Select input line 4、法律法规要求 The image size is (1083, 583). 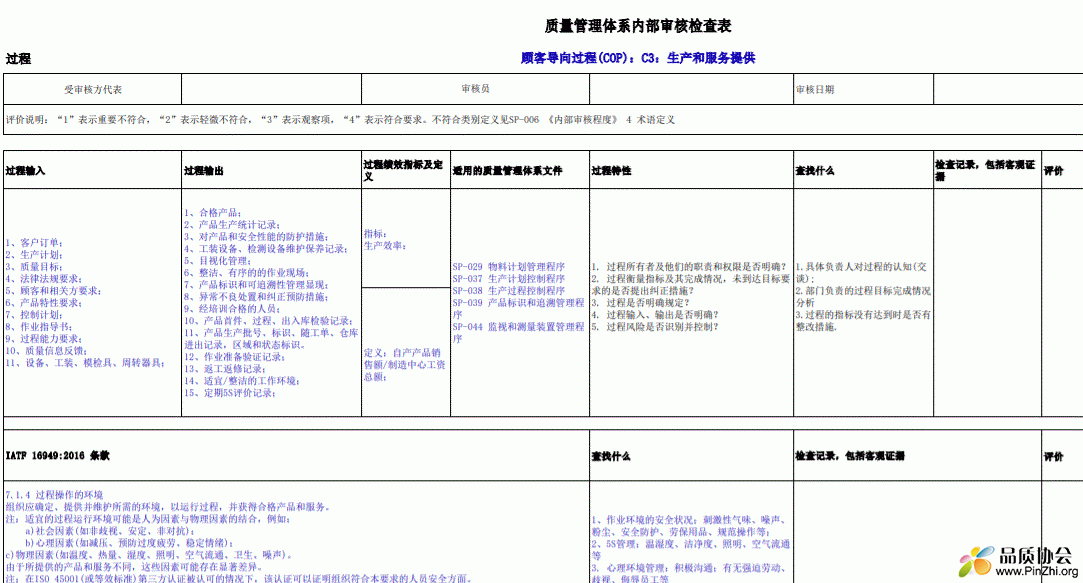coord(44,279)
